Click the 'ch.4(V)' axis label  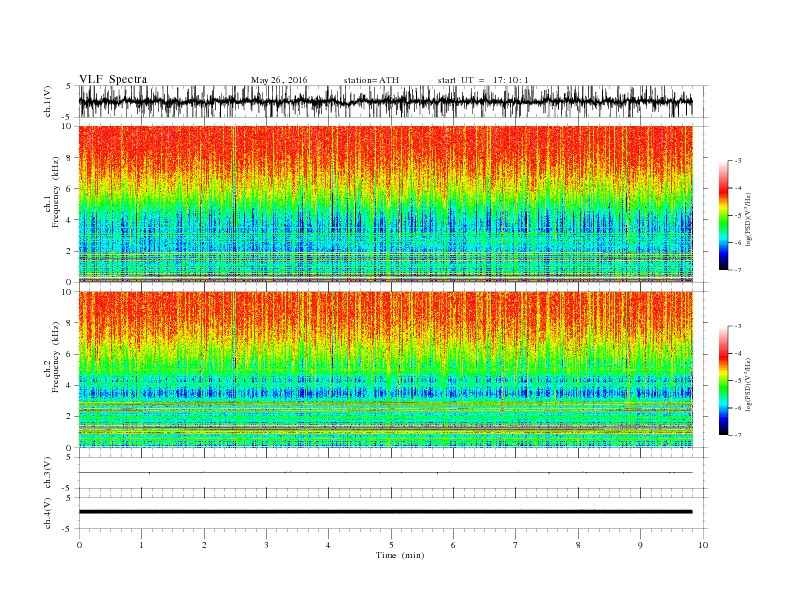(48, 513)
